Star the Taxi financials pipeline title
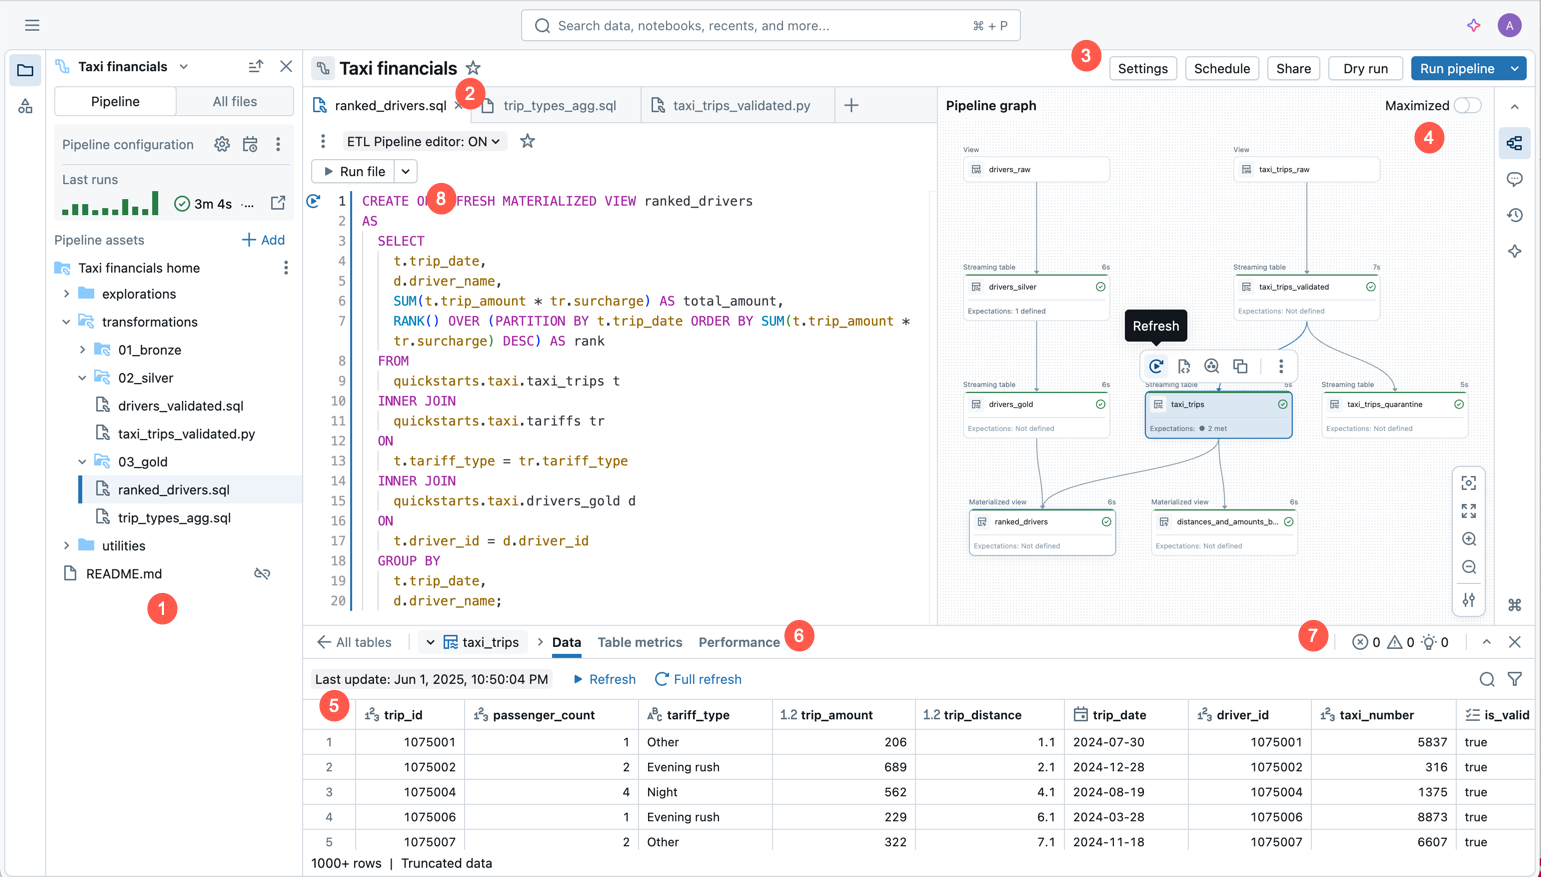1541x877 pixels. [473, 68]
